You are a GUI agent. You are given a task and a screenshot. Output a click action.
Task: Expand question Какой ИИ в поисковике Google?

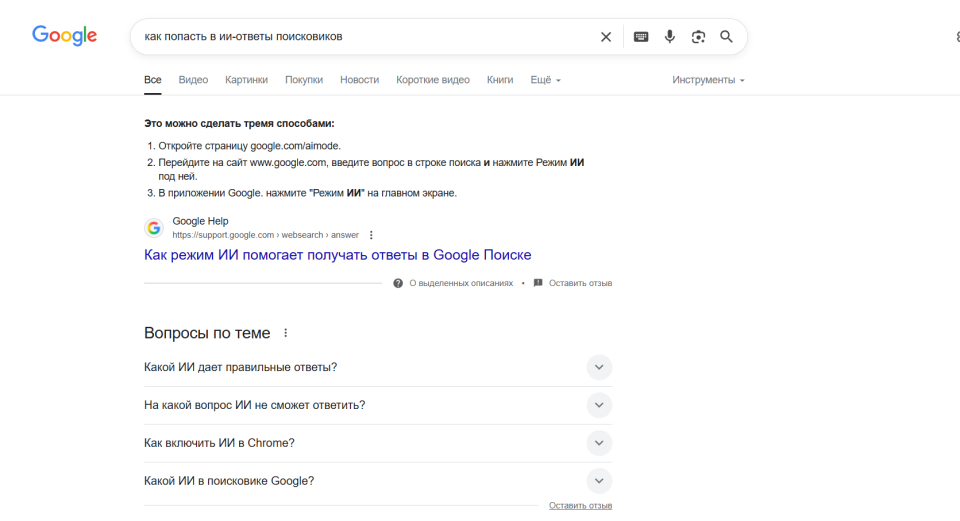[x=598, y=481]
